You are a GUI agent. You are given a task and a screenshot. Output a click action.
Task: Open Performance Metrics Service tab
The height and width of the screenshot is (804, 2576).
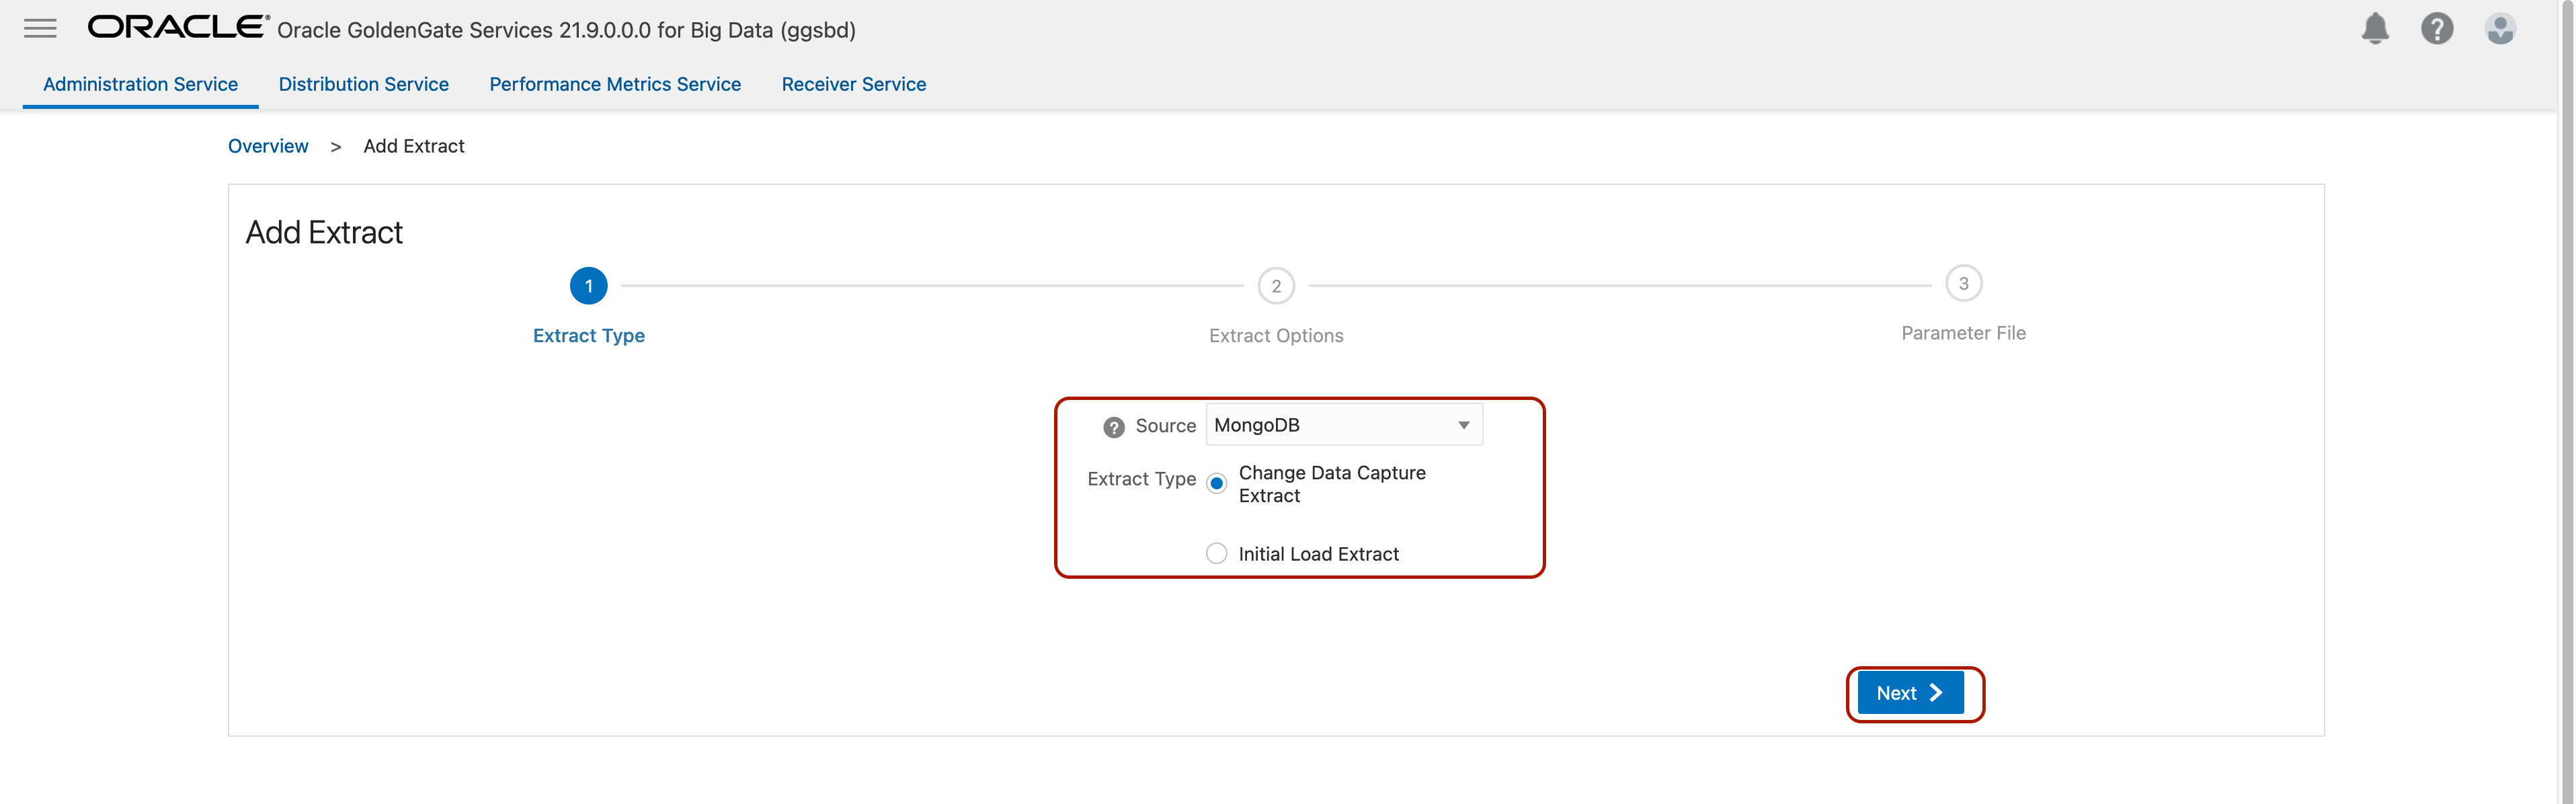tap(614, 85)
